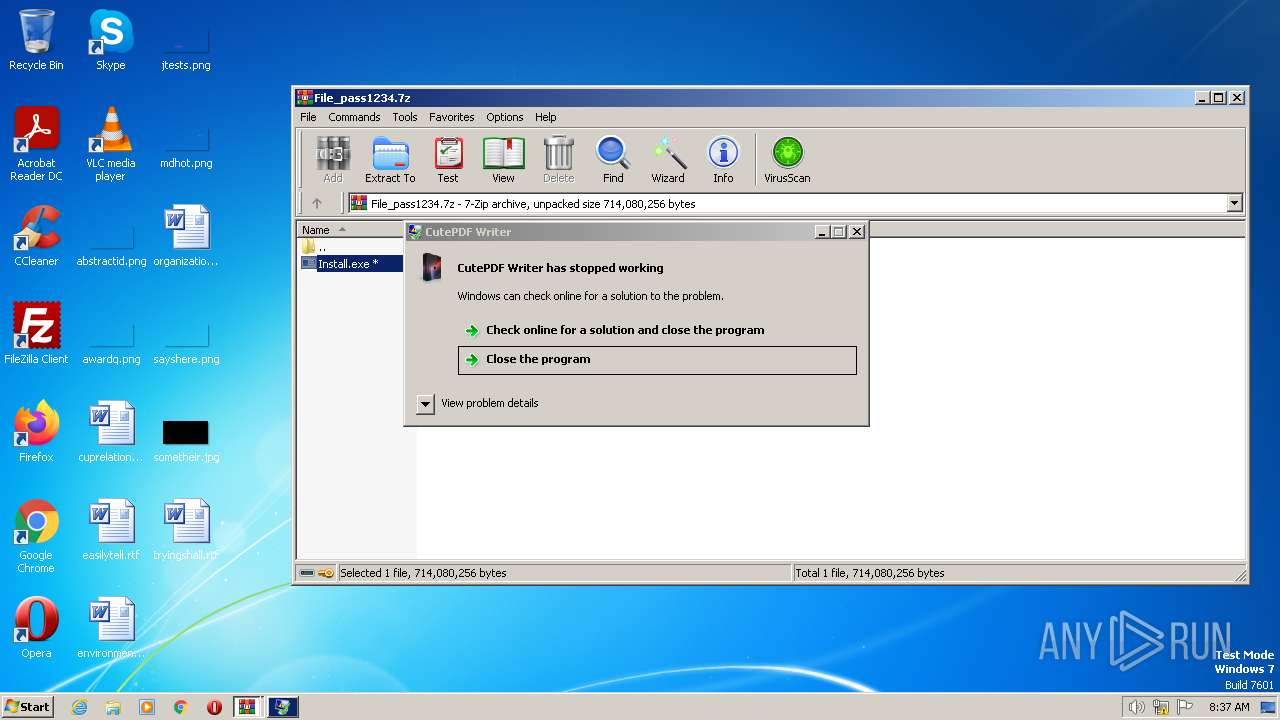Open the File menu
Image resolution: width=1280 pixels, height=720 pixels.
coord(308,117)
